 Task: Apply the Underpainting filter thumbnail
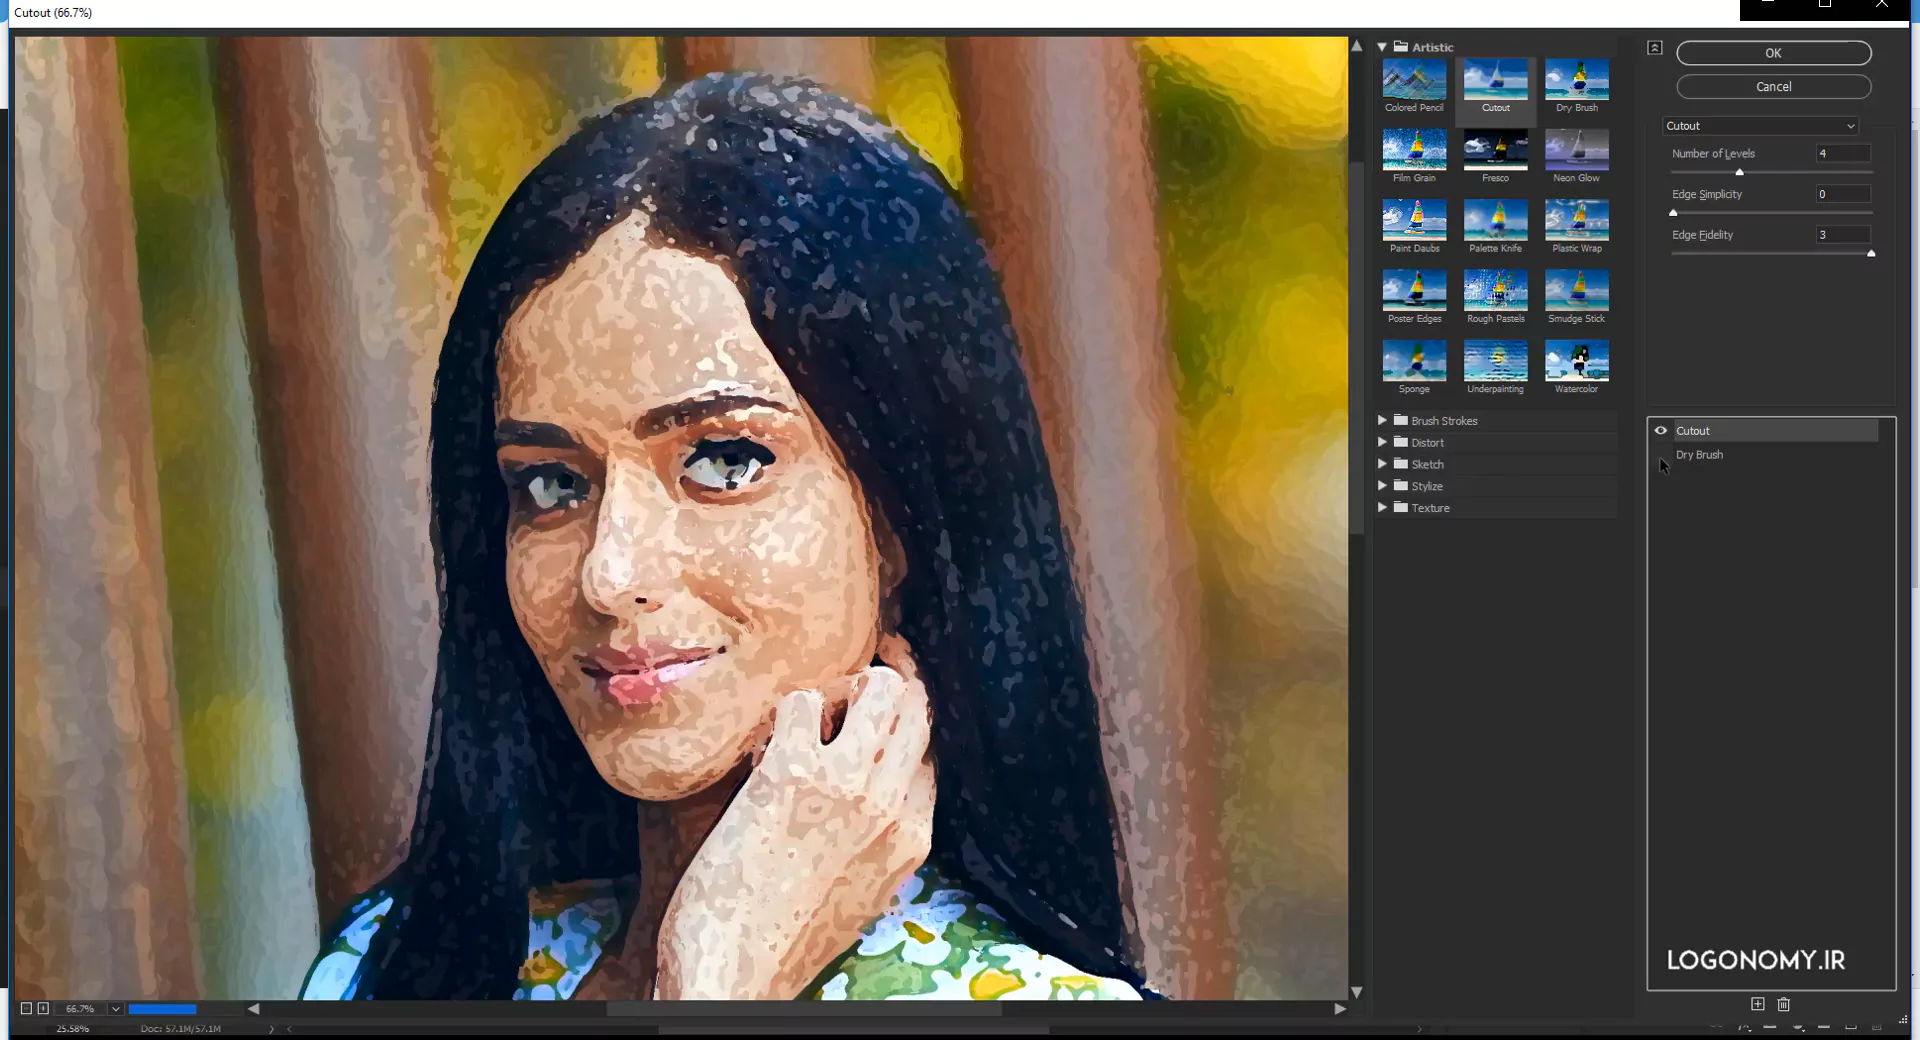tap(1495, 361)
